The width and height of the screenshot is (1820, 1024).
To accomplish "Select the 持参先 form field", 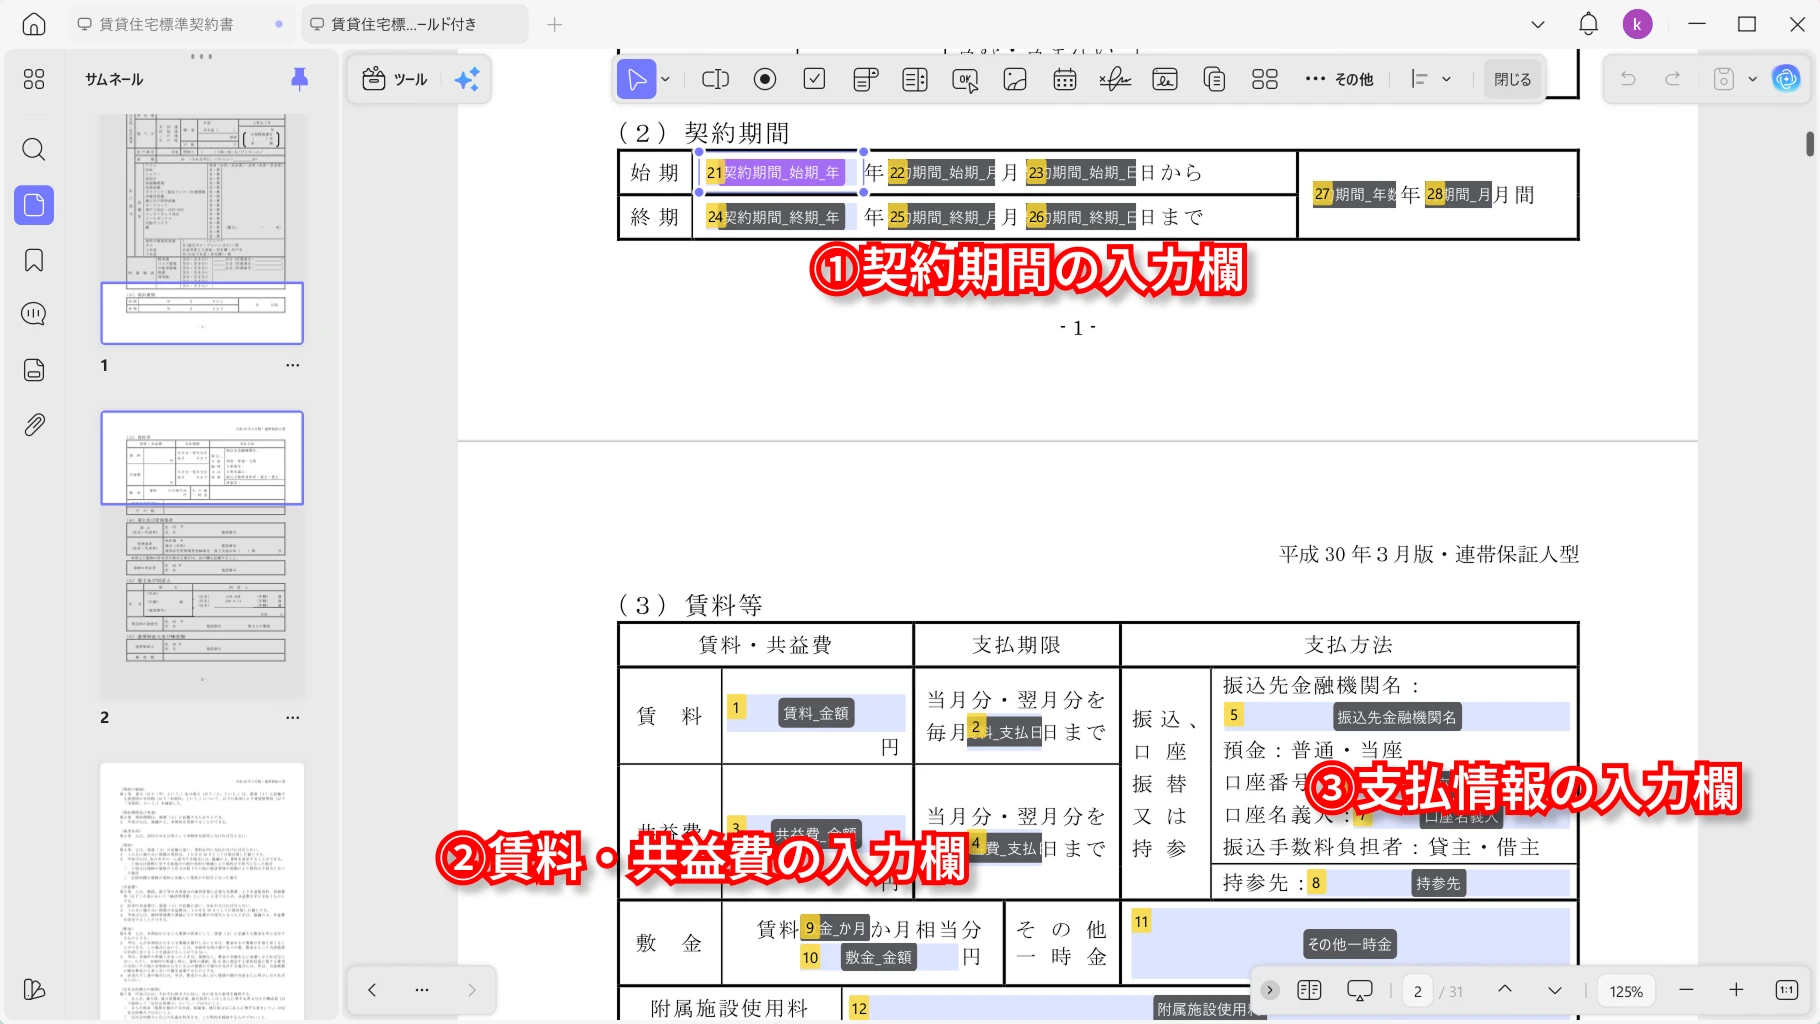I will tap(1438, 883).
